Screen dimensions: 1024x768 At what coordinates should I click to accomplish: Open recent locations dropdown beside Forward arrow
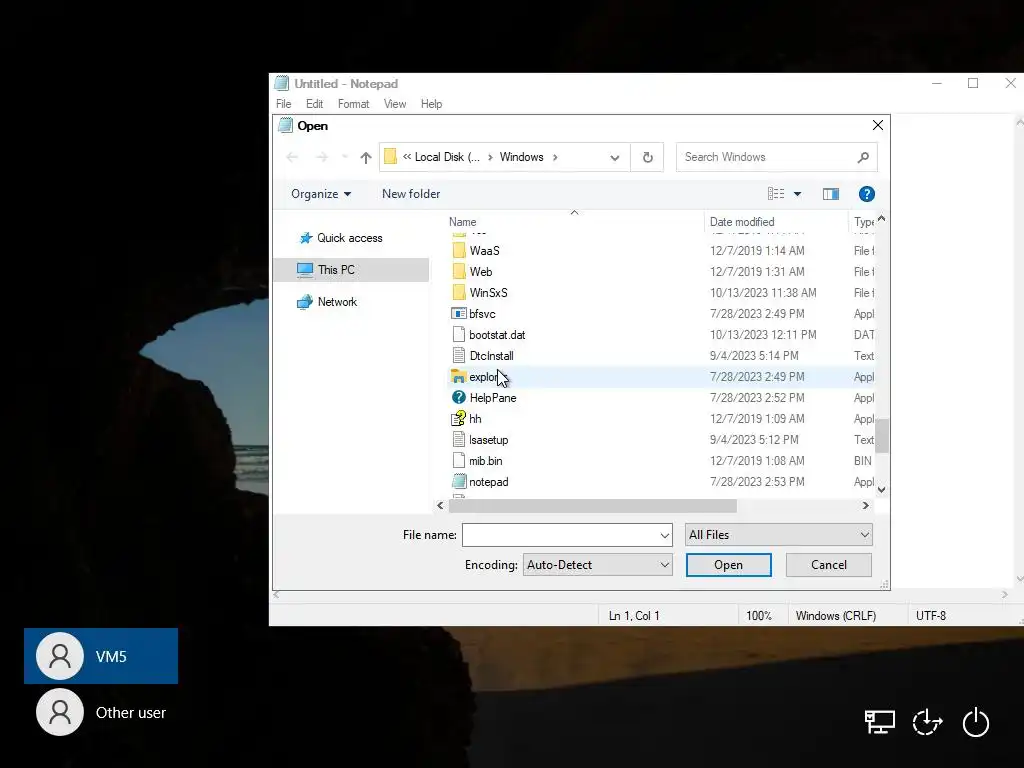[x=345, y=157]
